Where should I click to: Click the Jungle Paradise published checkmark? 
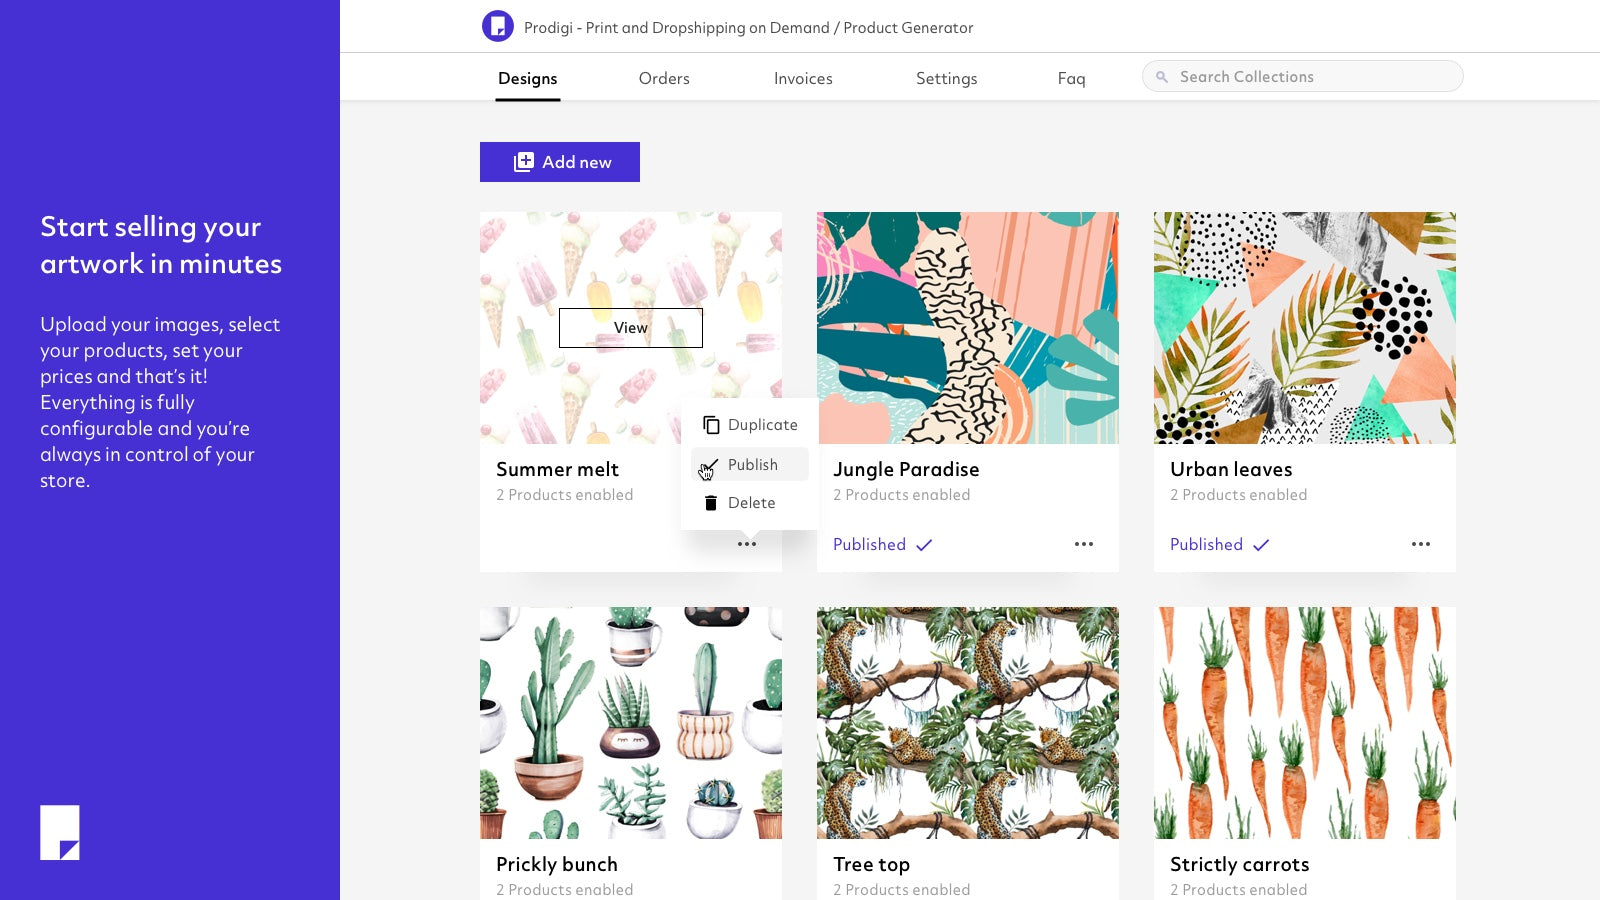pos(924,545)
